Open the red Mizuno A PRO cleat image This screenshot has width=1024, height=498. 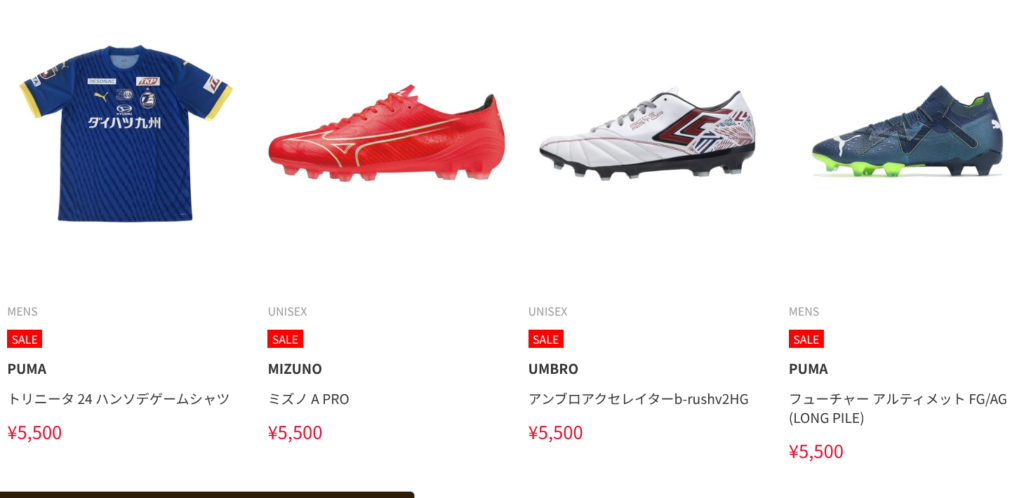pyautogui.click(x=387, y=133)
